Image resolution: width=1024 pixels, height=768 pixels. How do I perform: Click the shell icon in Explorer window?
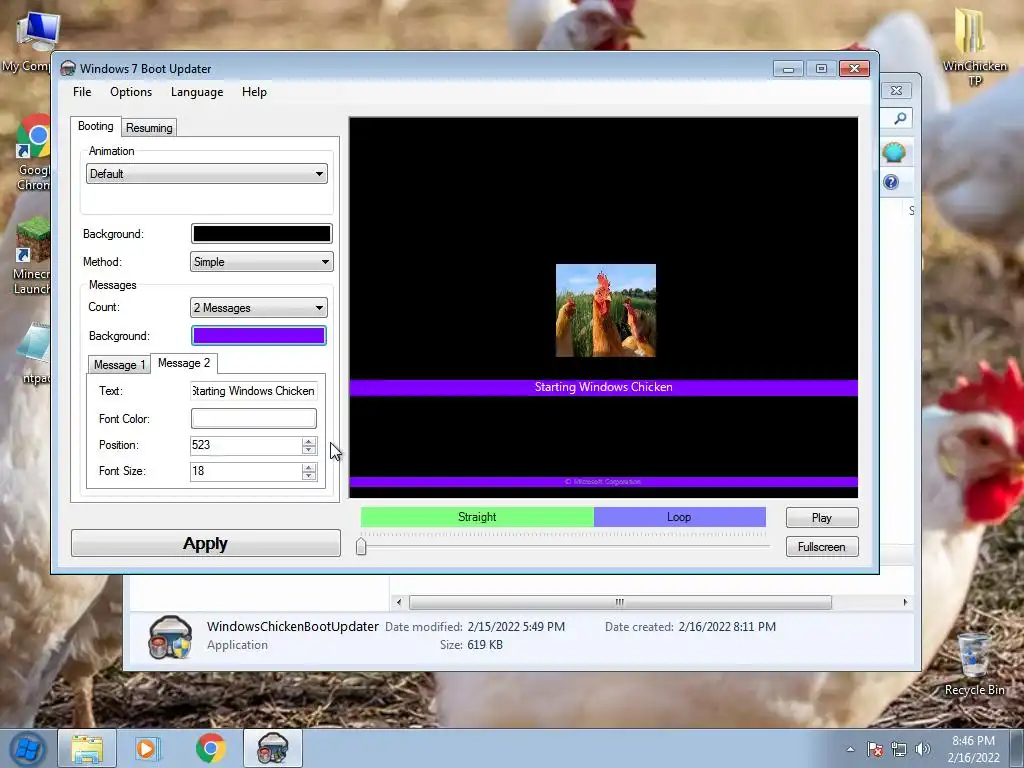pyautogui.click(x=893, y=153)
